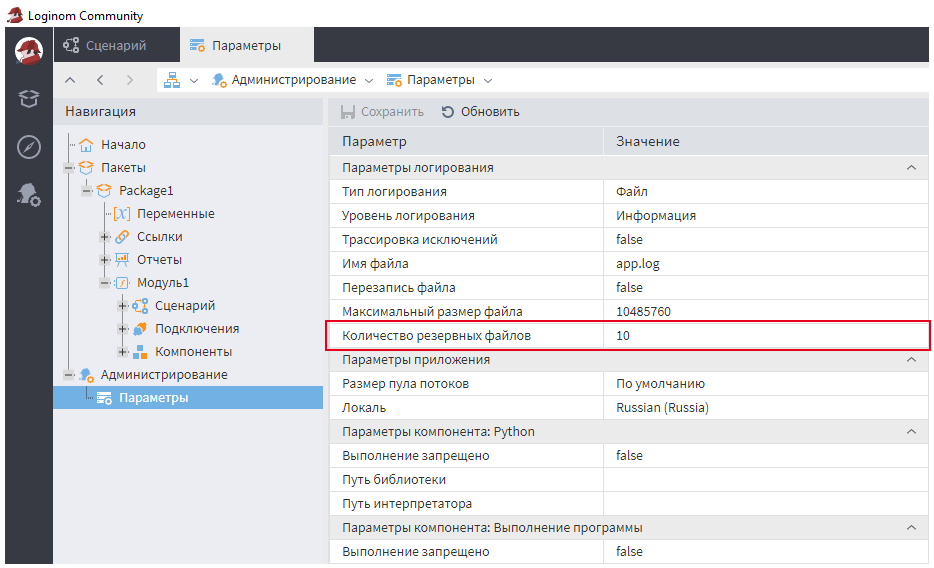Select Package1 tree item
Viewport: 934px width, 568px height.
[146, 191]
